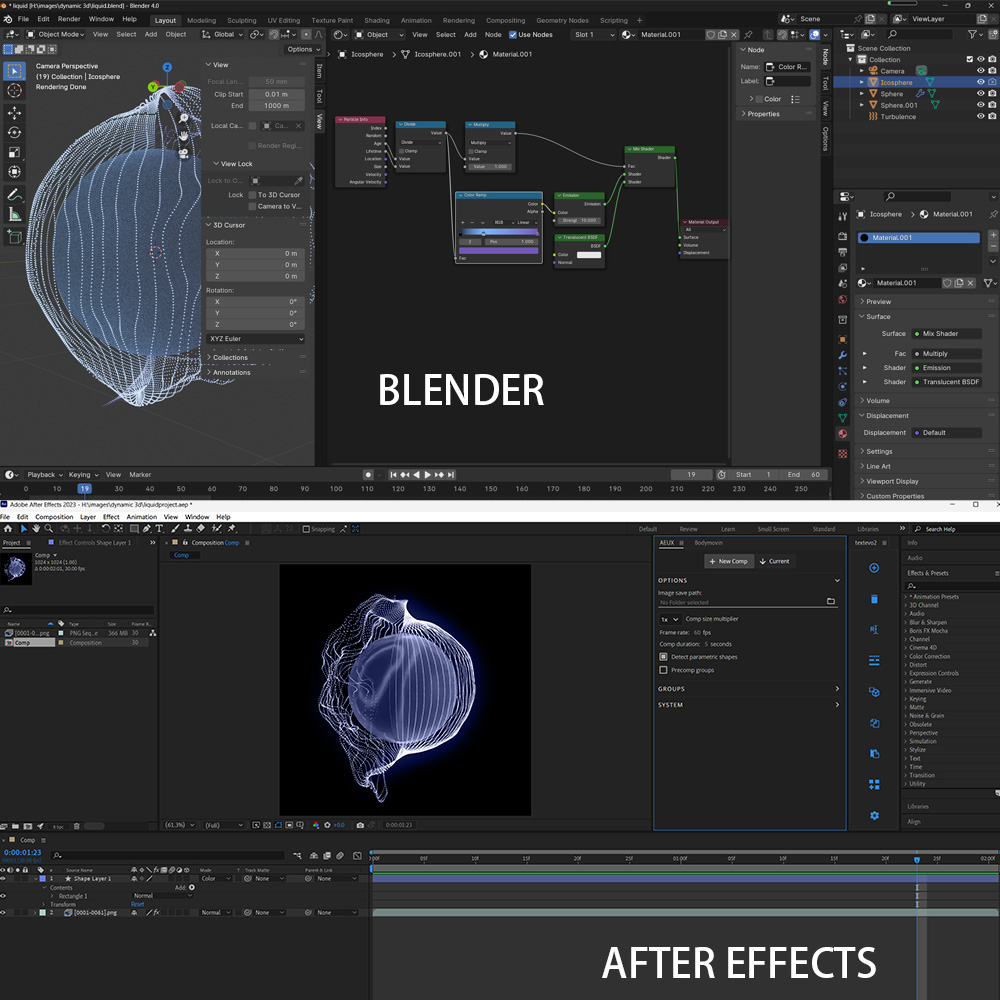
Task: Select the Eraser tool in After Effects
Action: point(201,529)
